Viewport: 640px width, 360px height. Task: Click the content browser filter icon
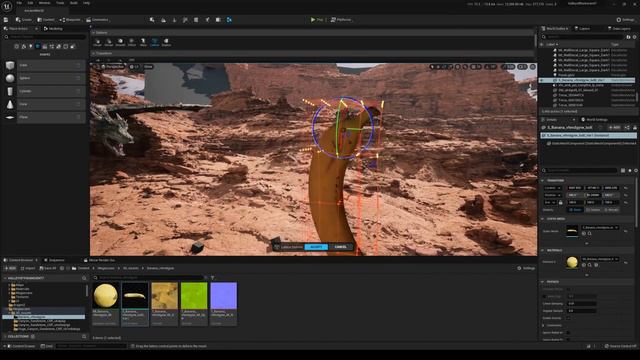[x=212, y=278]
